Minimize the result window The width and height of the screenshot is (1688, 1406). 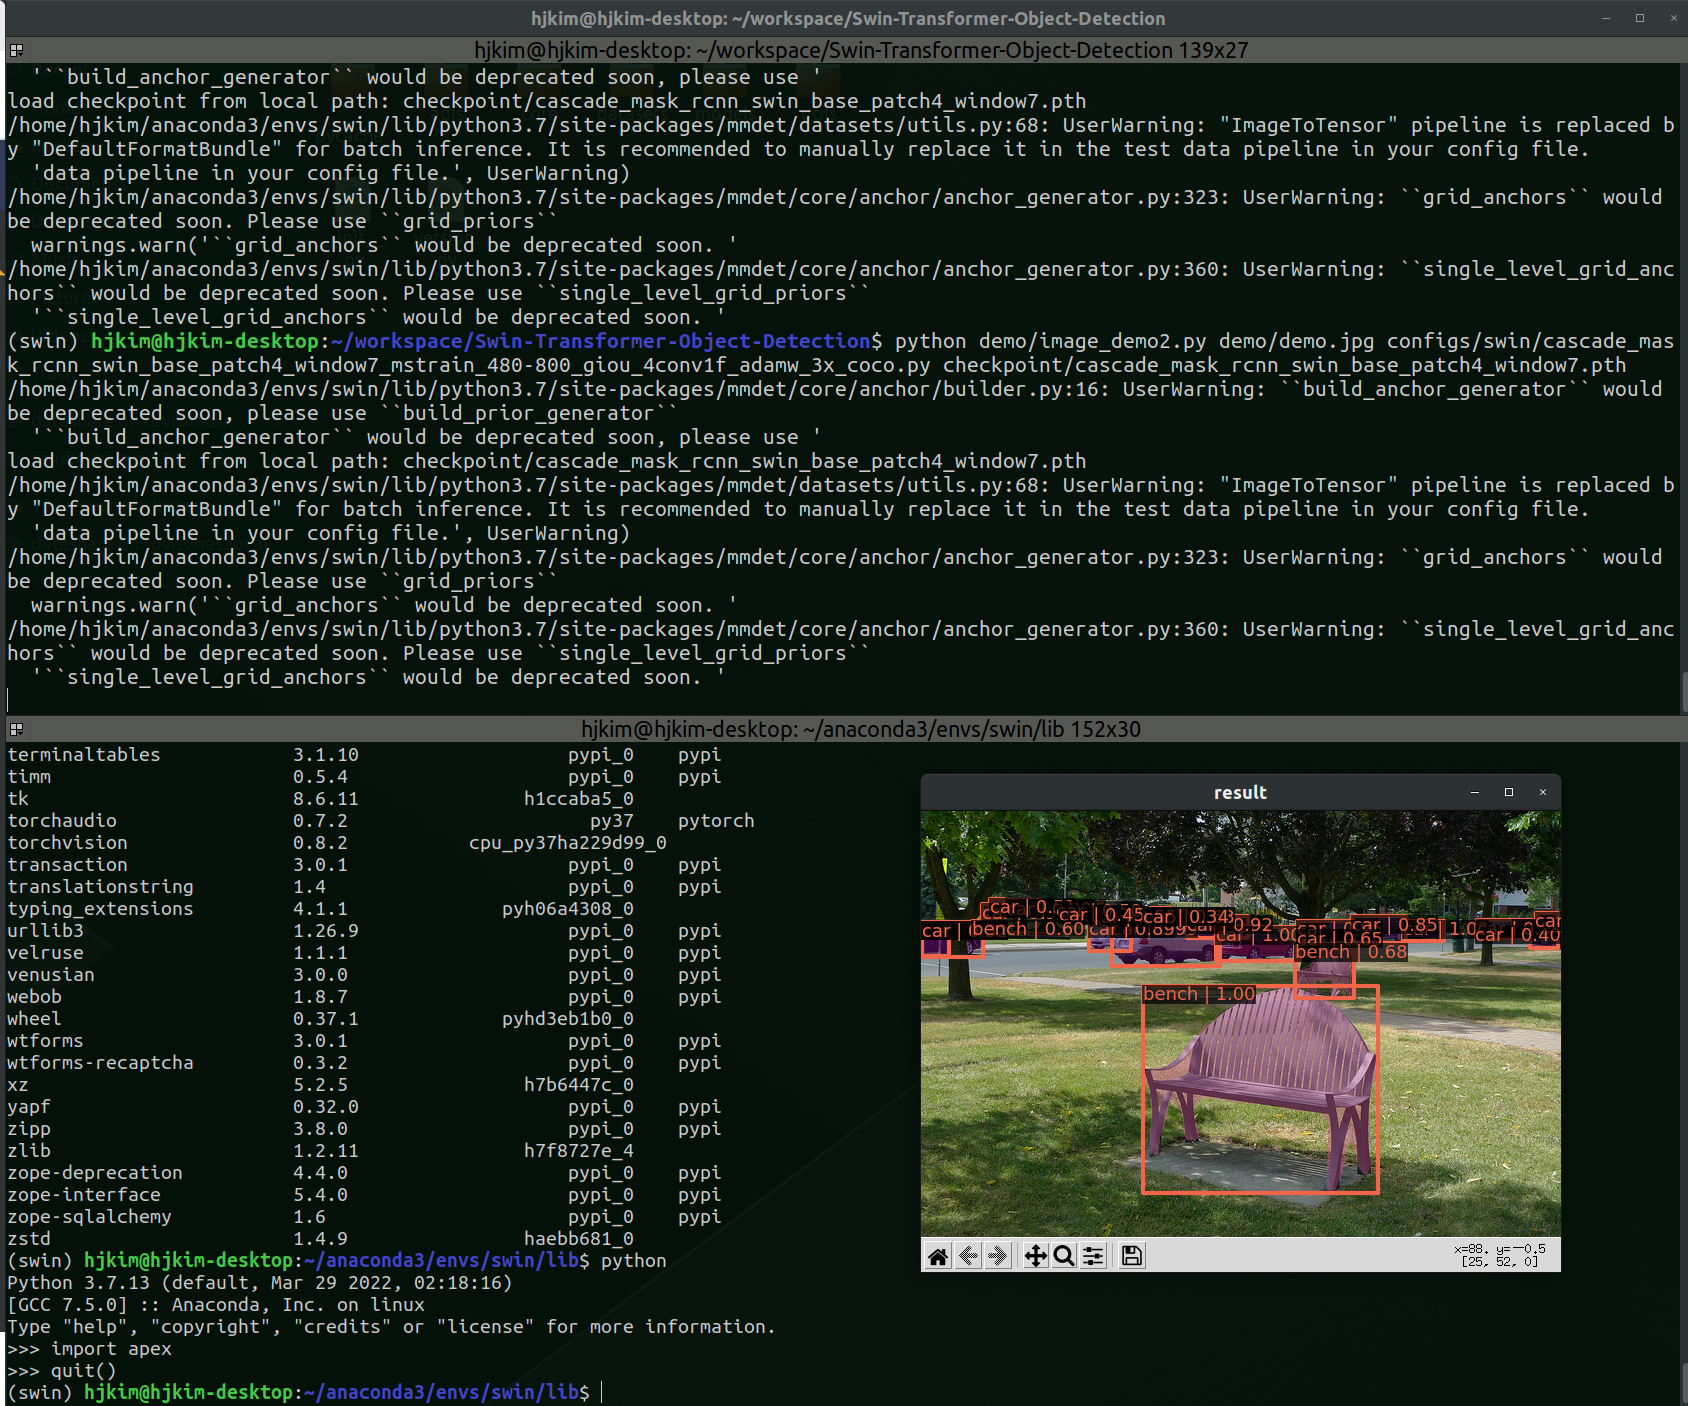point(1475,792)
